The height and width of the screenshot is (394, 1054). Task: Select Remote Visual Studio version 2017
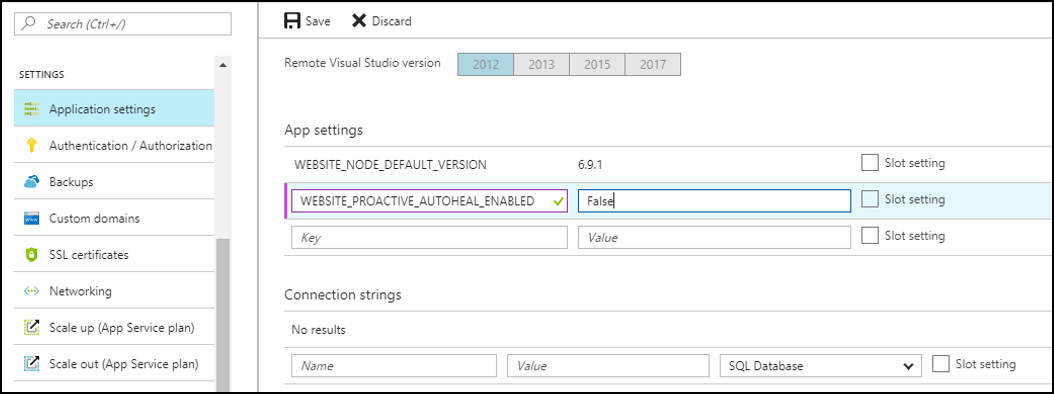653,65
